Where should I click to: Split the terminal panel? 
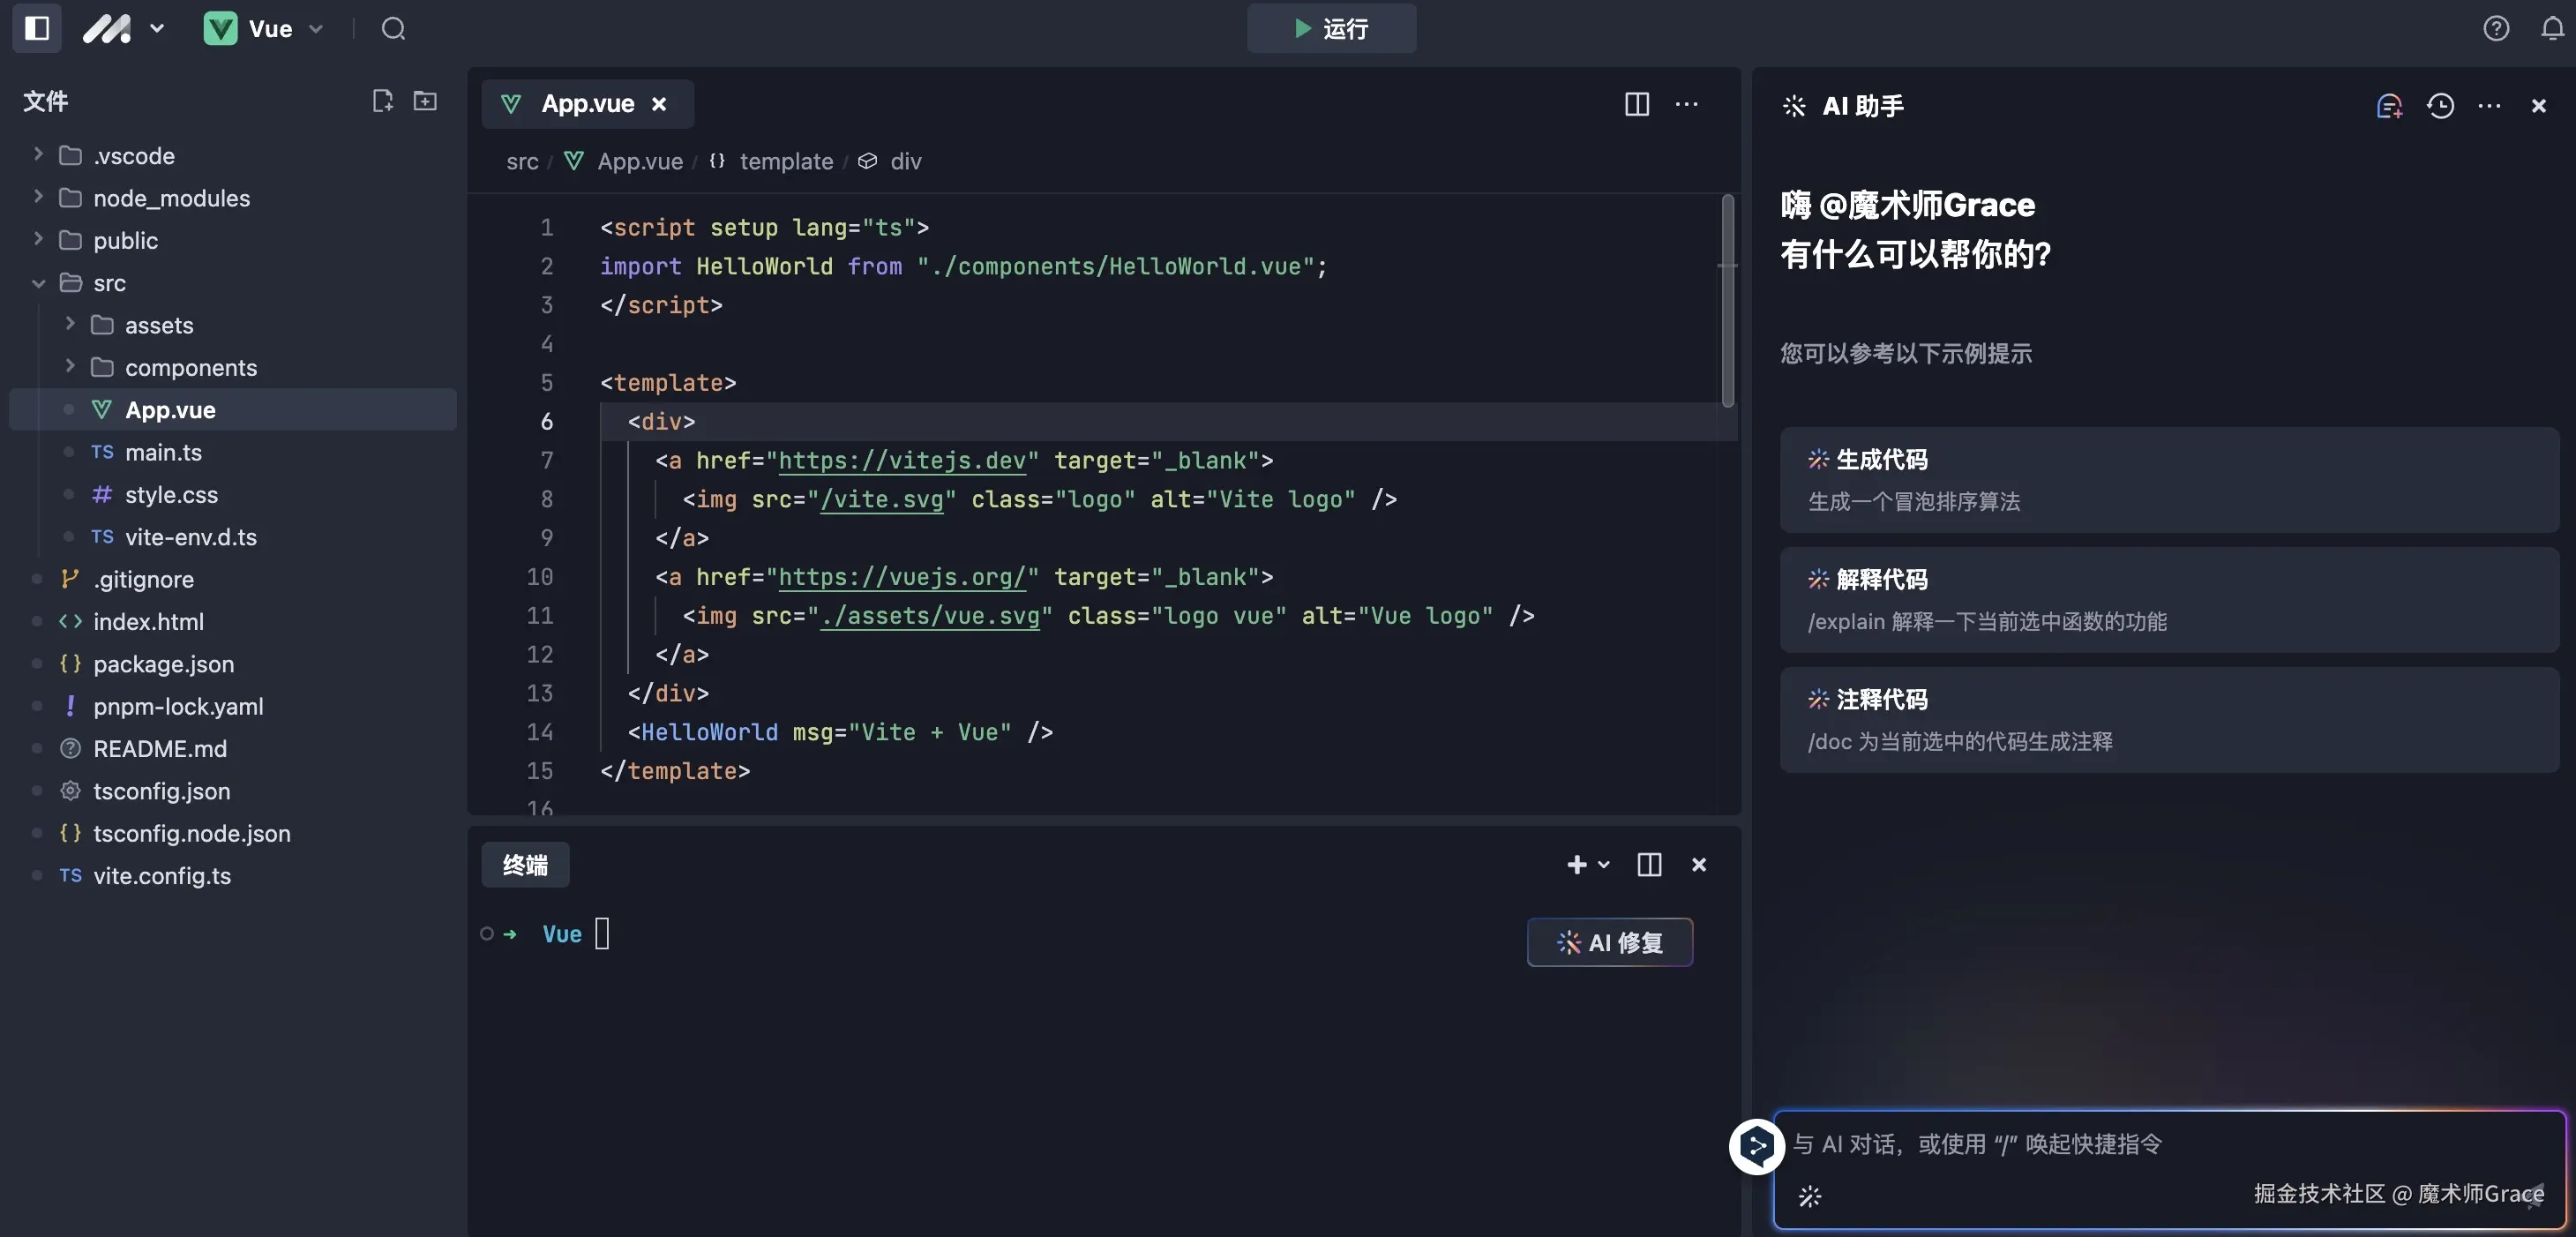coord(1649,864)
